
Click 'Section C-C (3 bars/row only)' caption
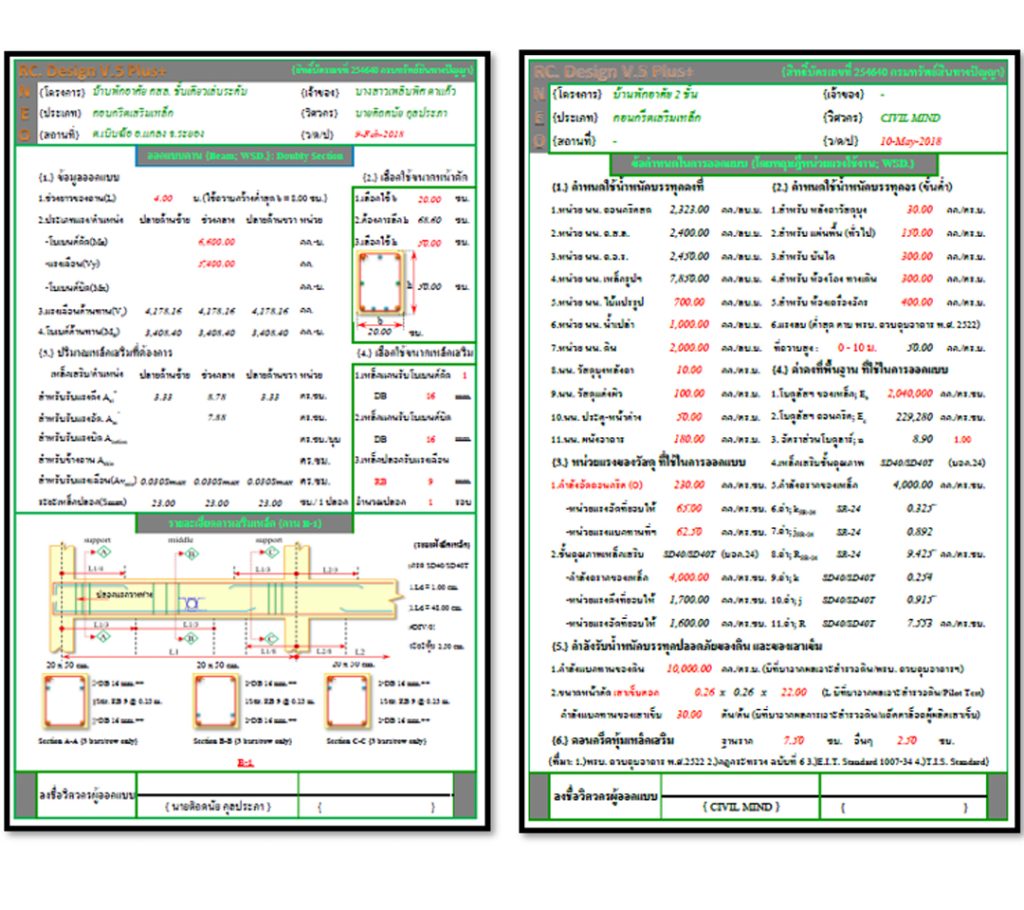[376, 741]
